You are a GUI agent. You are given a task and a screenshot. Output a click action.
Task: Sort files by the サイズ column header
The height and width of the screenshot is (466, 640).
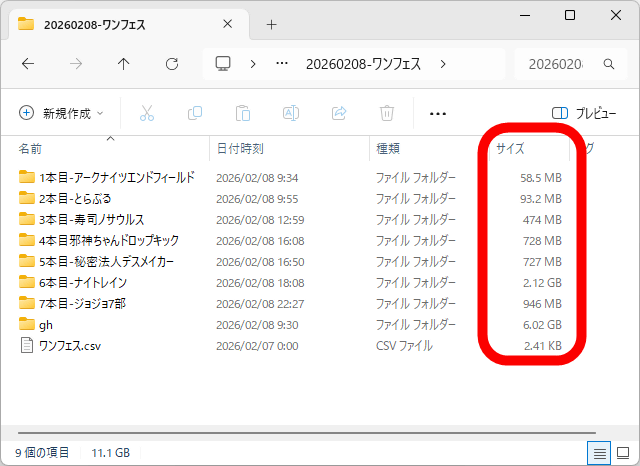(x=510, y=149)
